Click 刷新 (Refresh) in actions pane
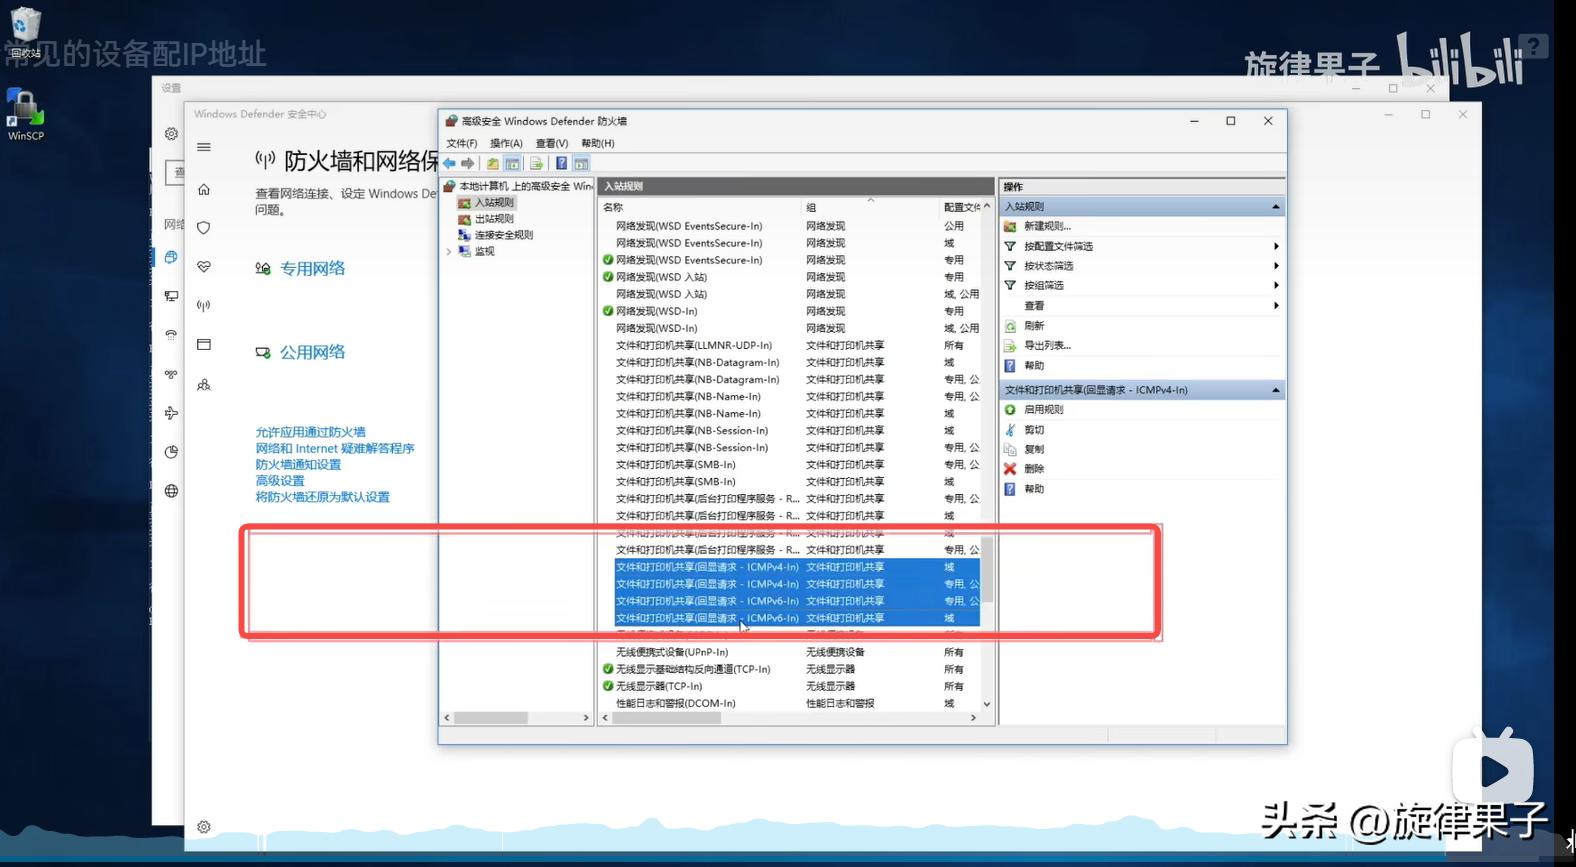1576x867 pixels. pos(1034,326)
